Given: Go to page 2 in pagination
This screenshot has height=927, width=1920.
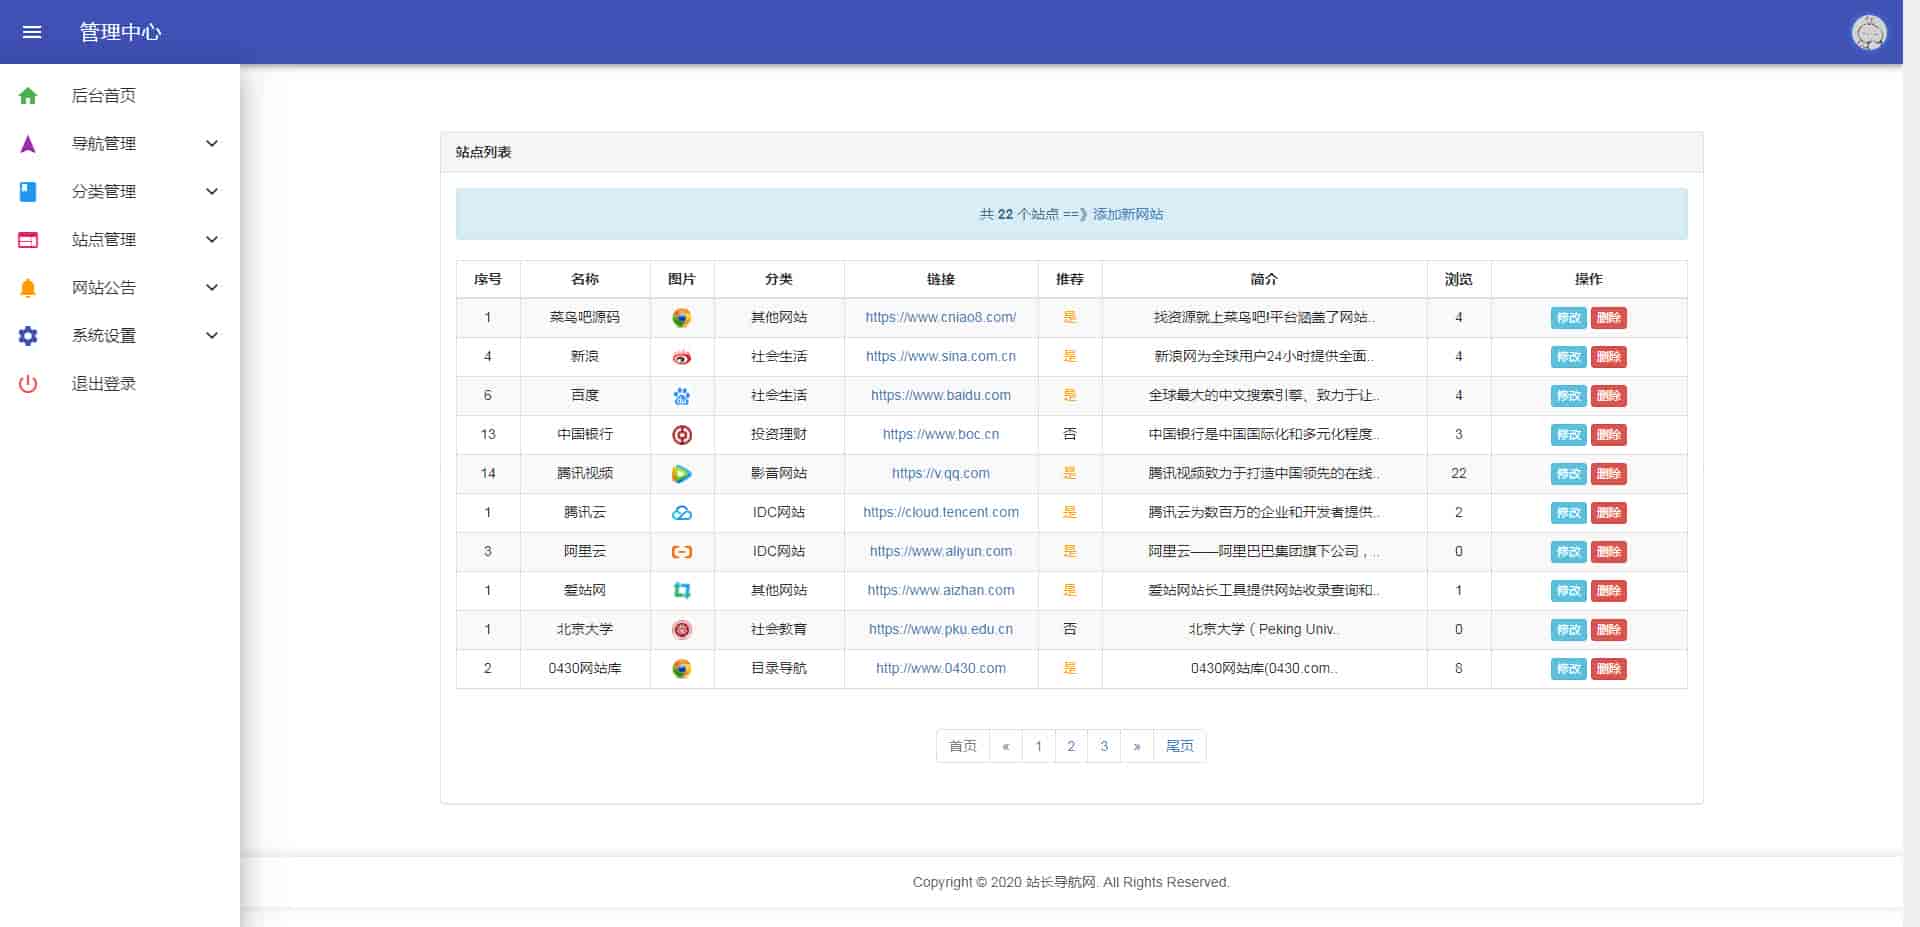Looking at the screenshot, I should point(1071,746).
